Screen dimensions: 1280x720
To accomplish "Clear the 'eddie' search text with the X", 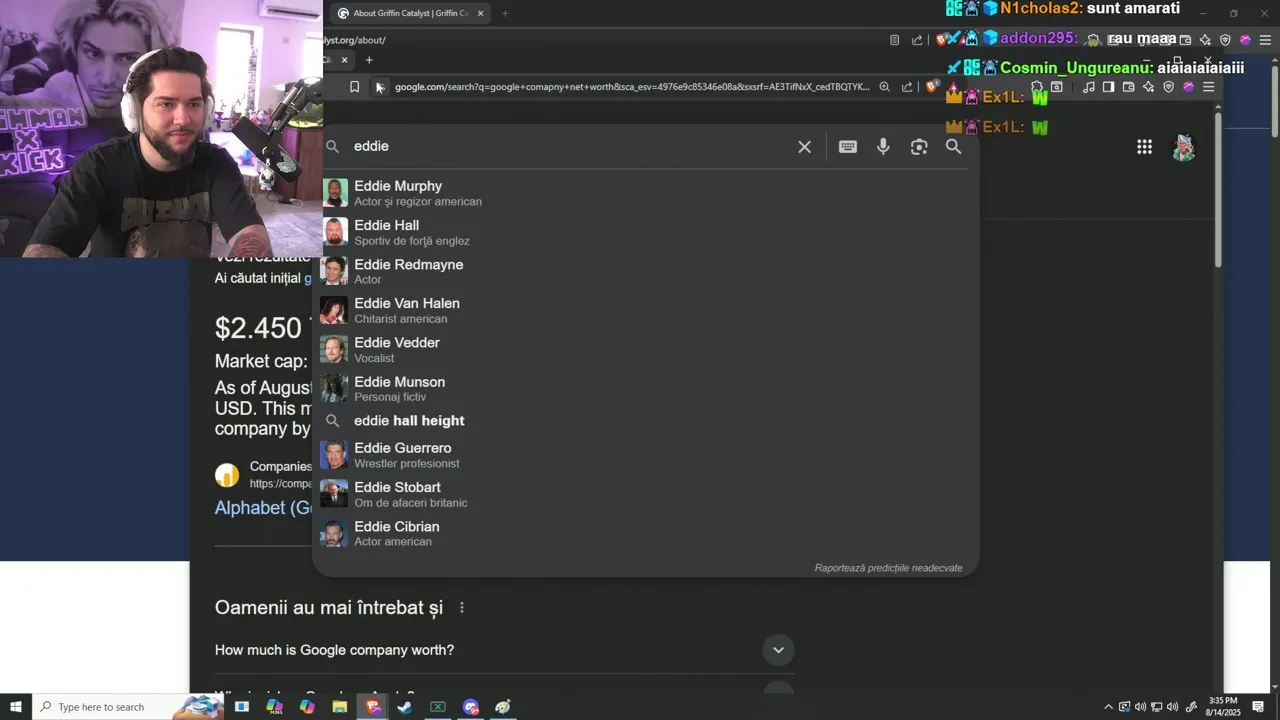I will 804,147.
